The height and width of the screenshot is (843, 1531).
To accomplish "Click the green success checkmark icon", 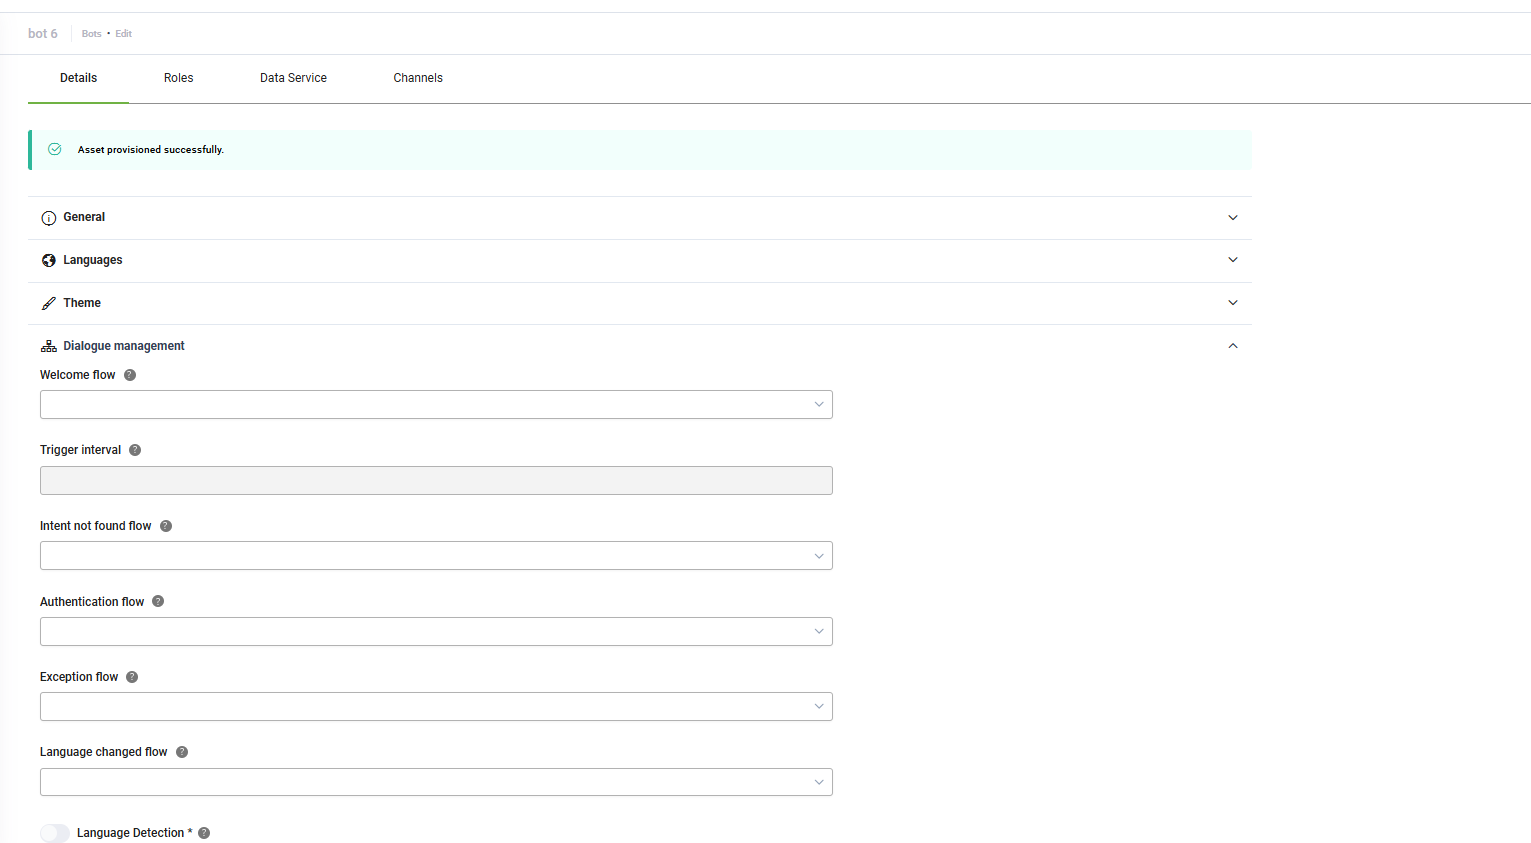I will coord(55,150).
